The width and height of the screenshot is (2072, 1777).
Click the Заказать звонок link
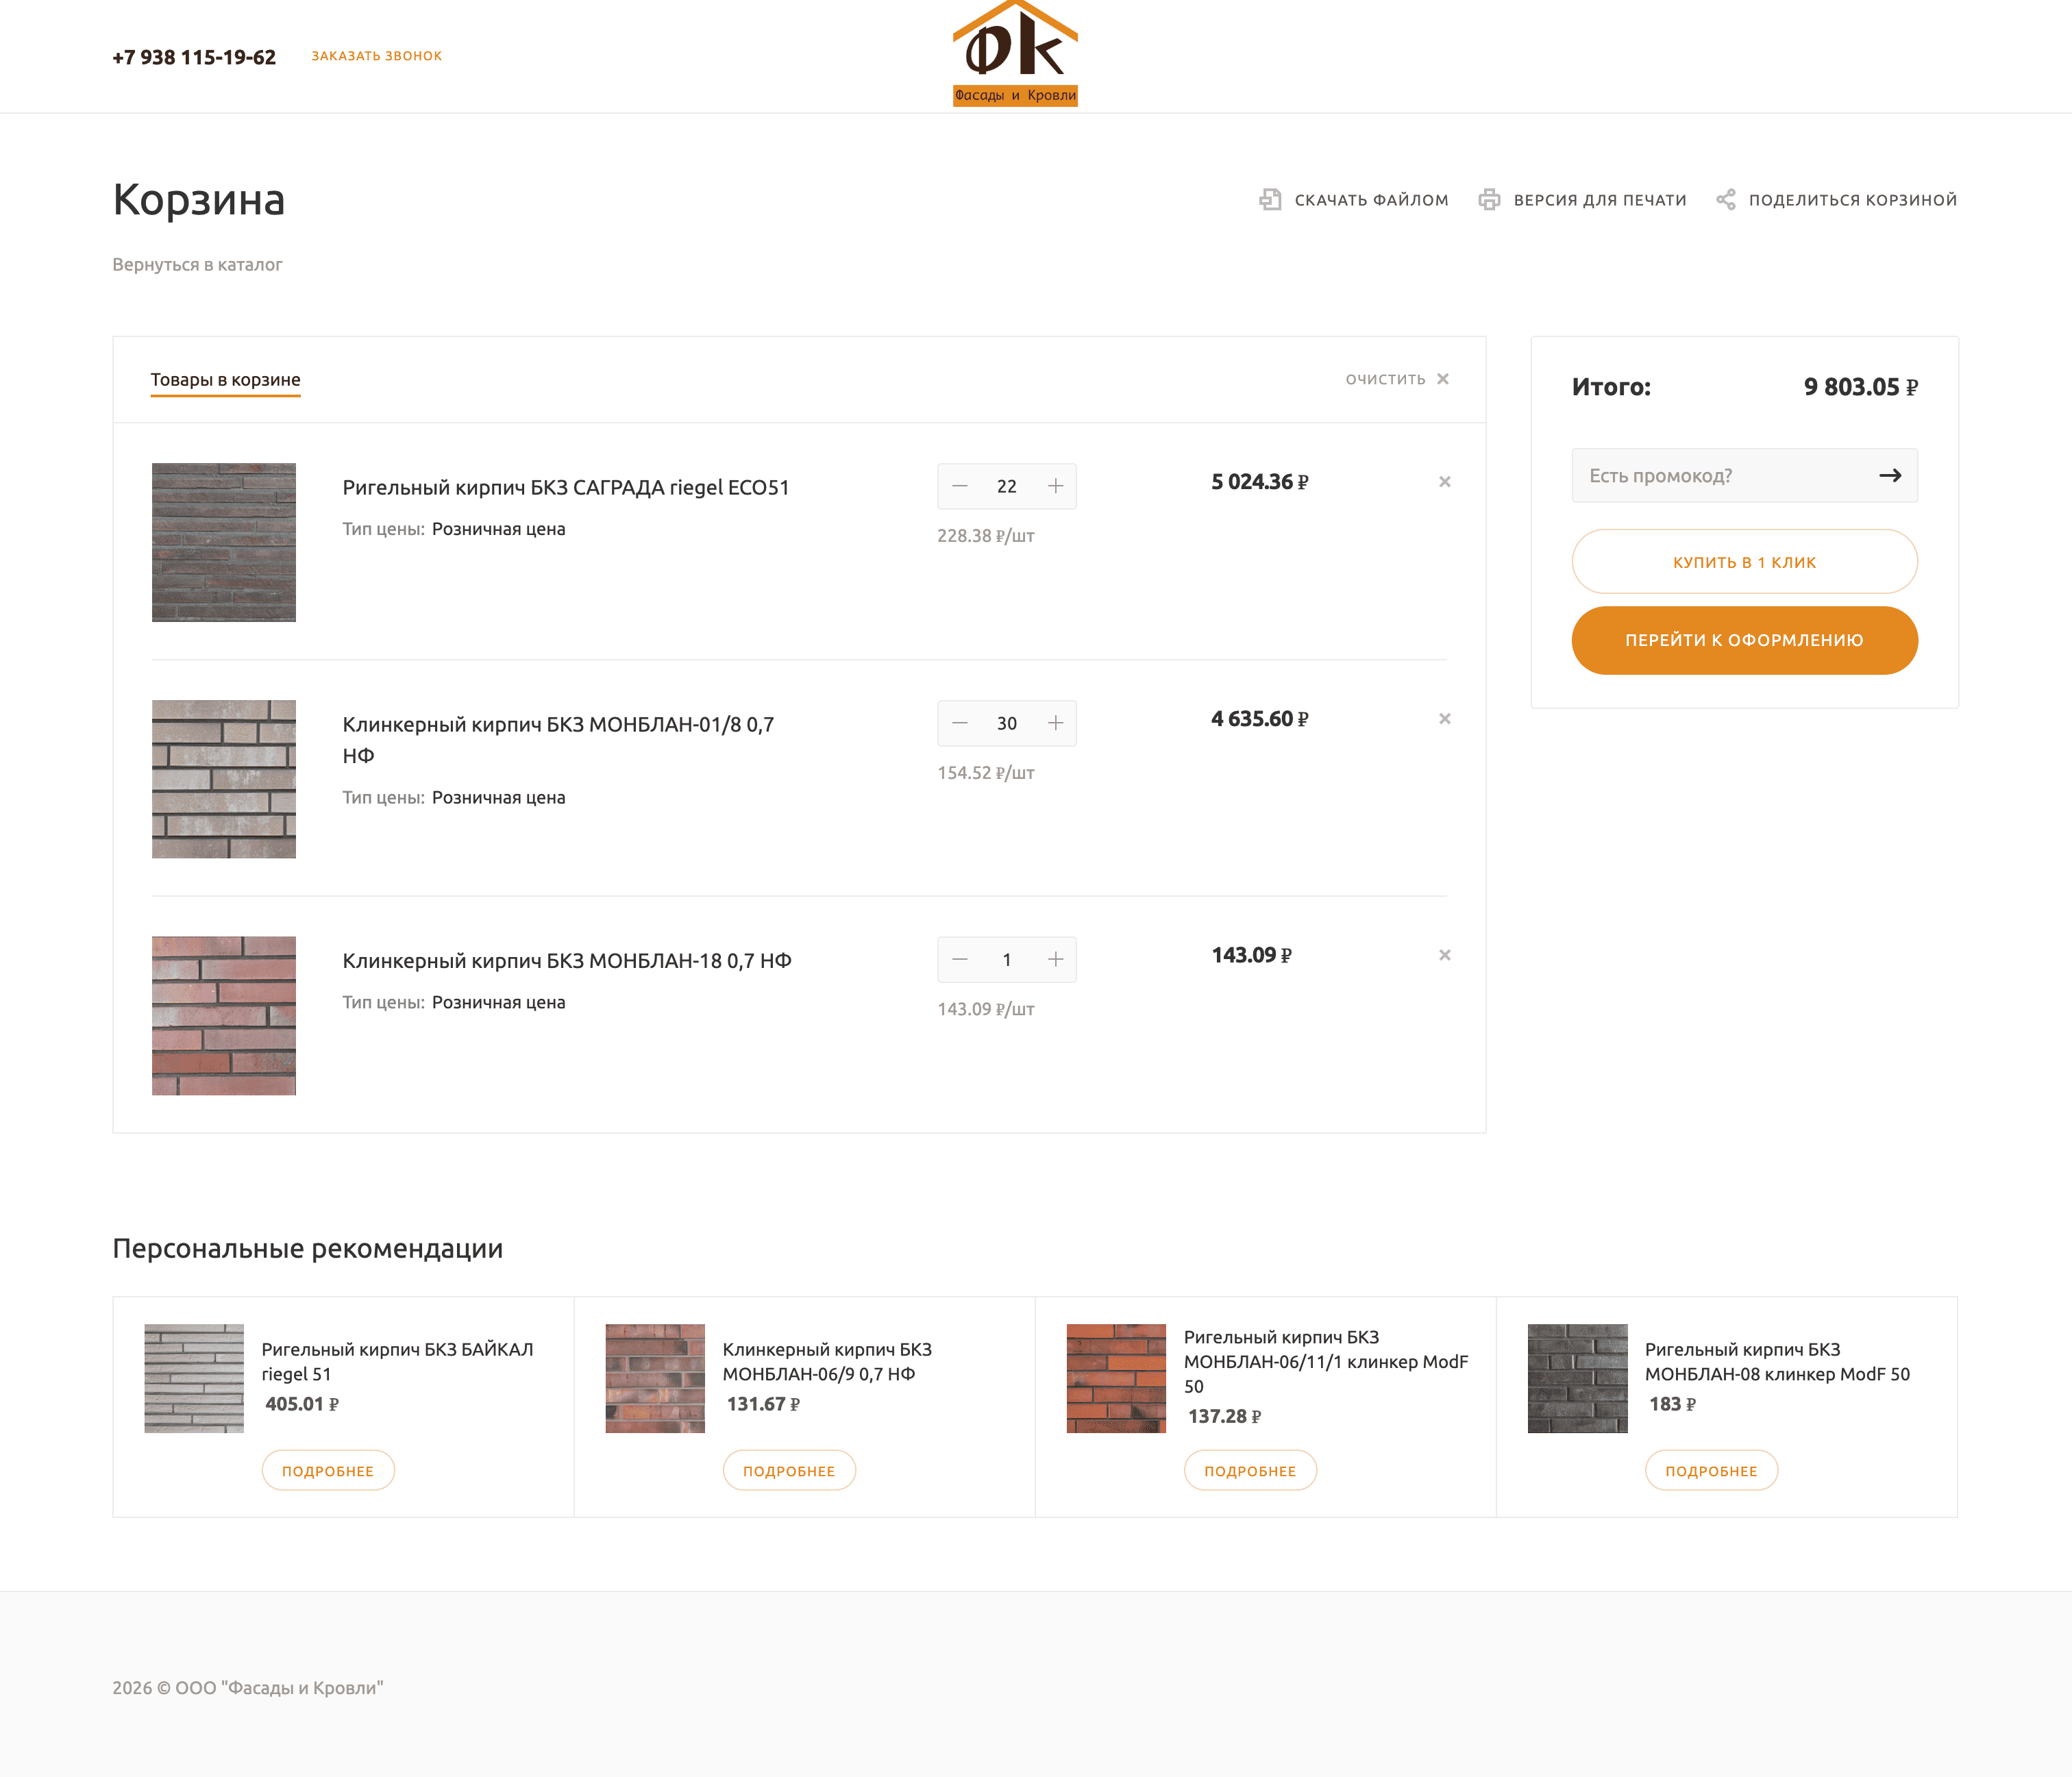(376, 56)
